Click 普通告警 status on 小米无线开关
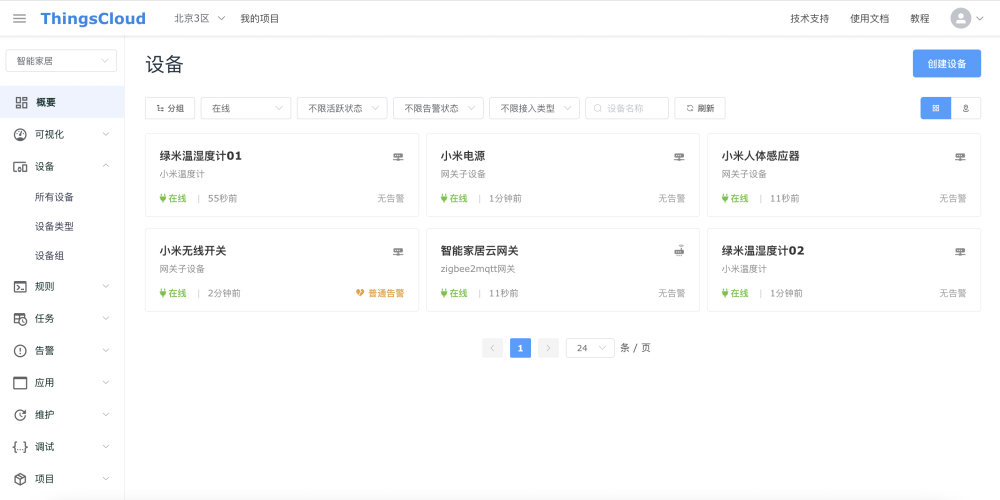The height and width of the screenshot is (500, 1000). point(386,293)
